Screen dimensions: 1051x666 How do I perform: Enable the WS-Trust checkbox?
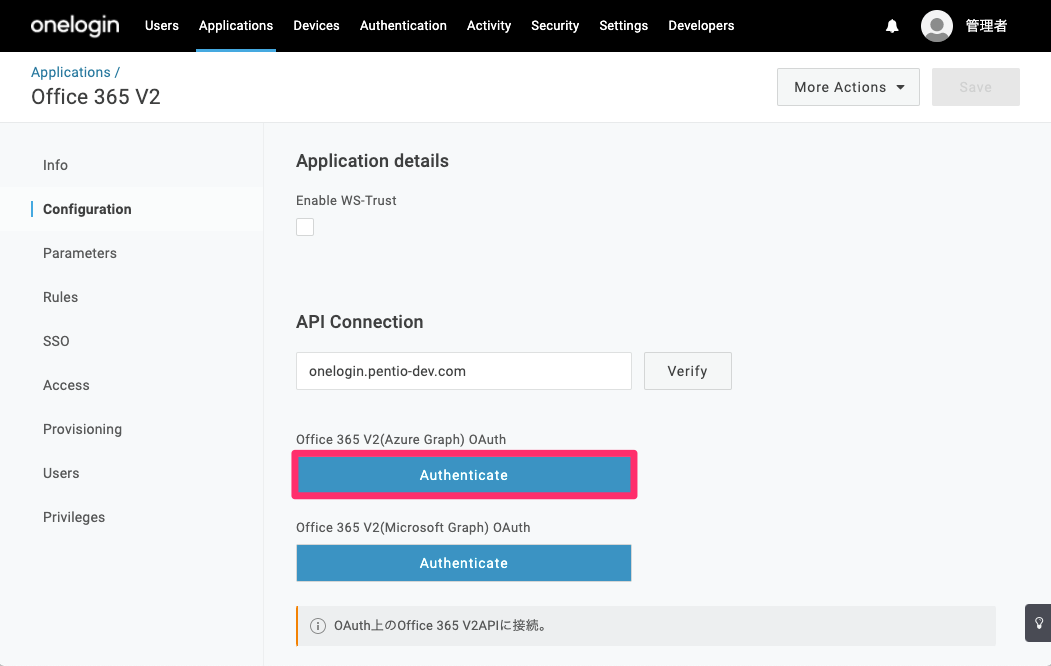coord(305,227)
